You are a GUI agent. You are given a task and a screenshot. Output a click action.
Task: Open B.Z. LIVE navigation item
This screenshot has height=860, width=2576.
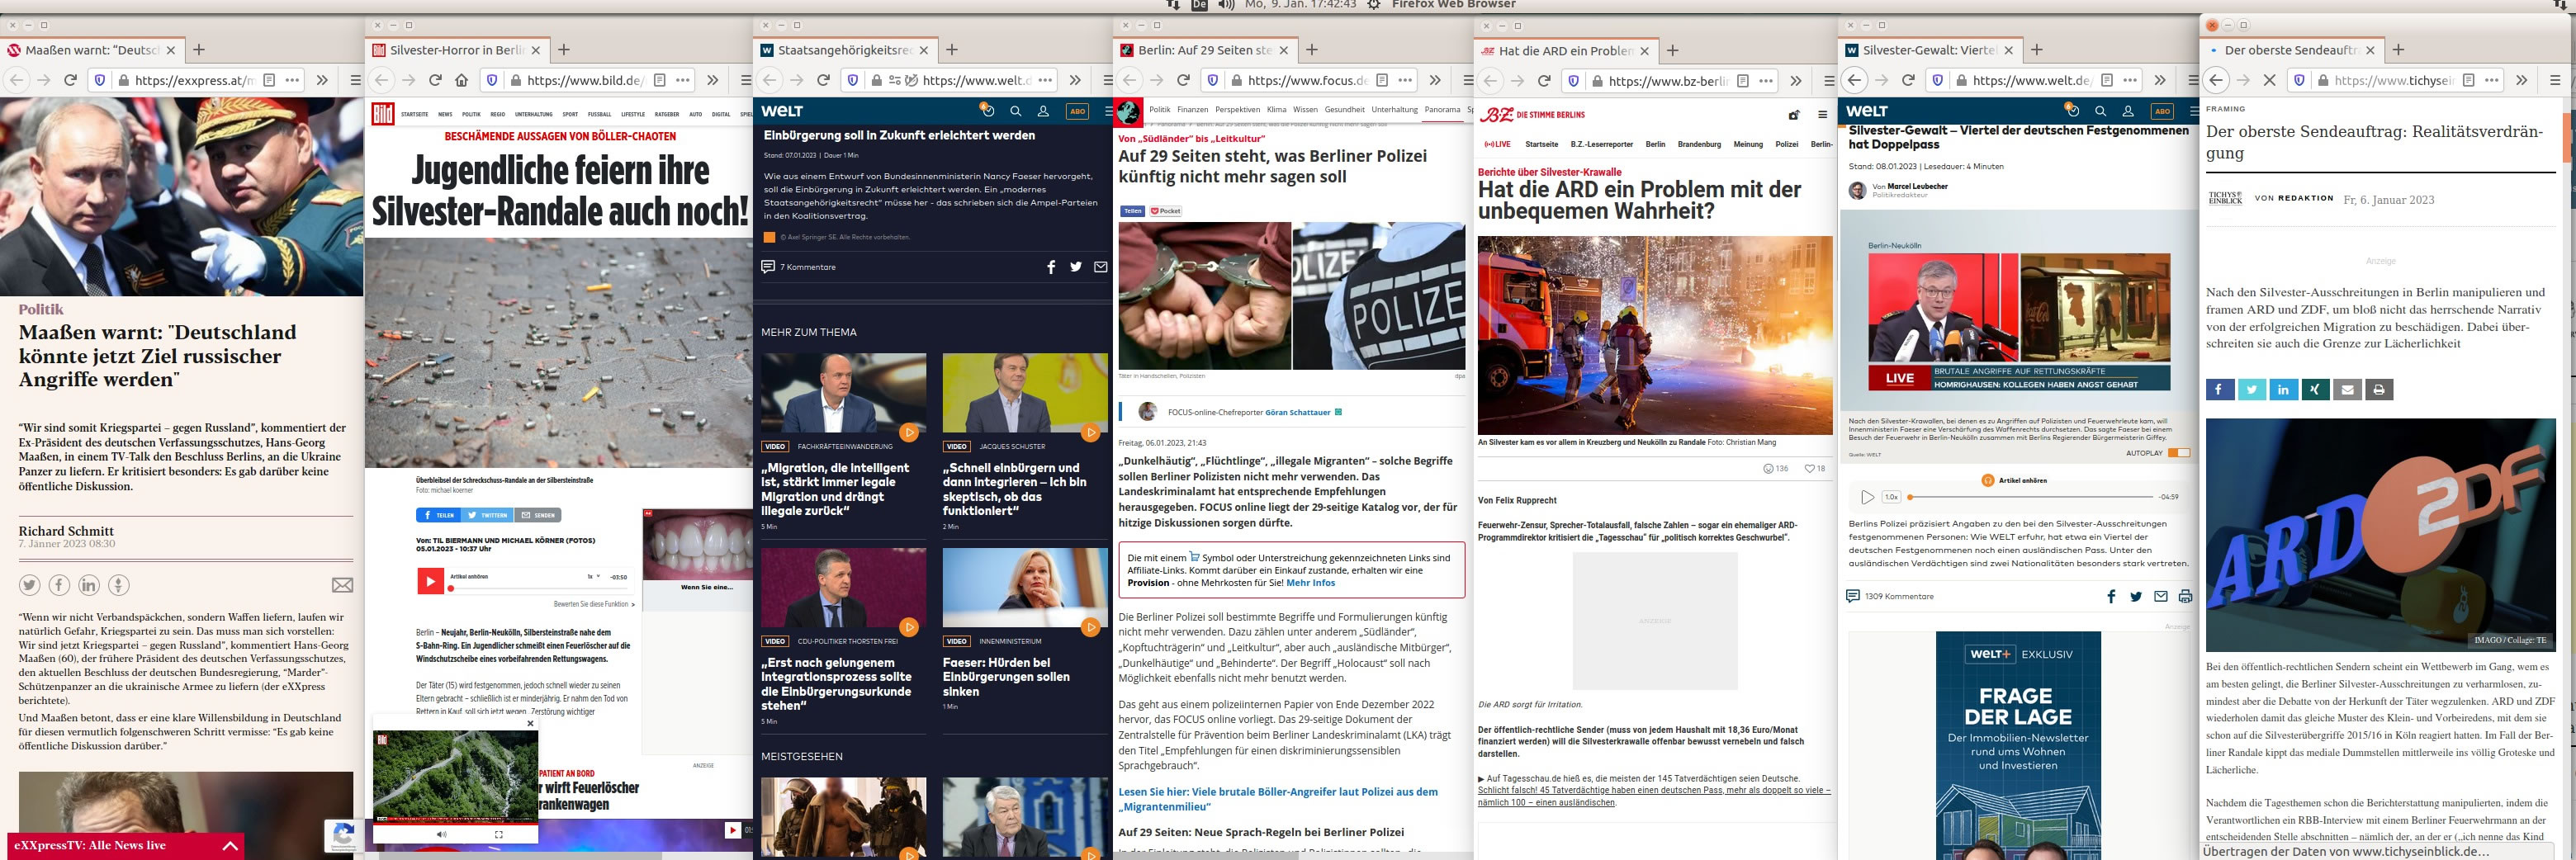click(x=1497, y=145)
